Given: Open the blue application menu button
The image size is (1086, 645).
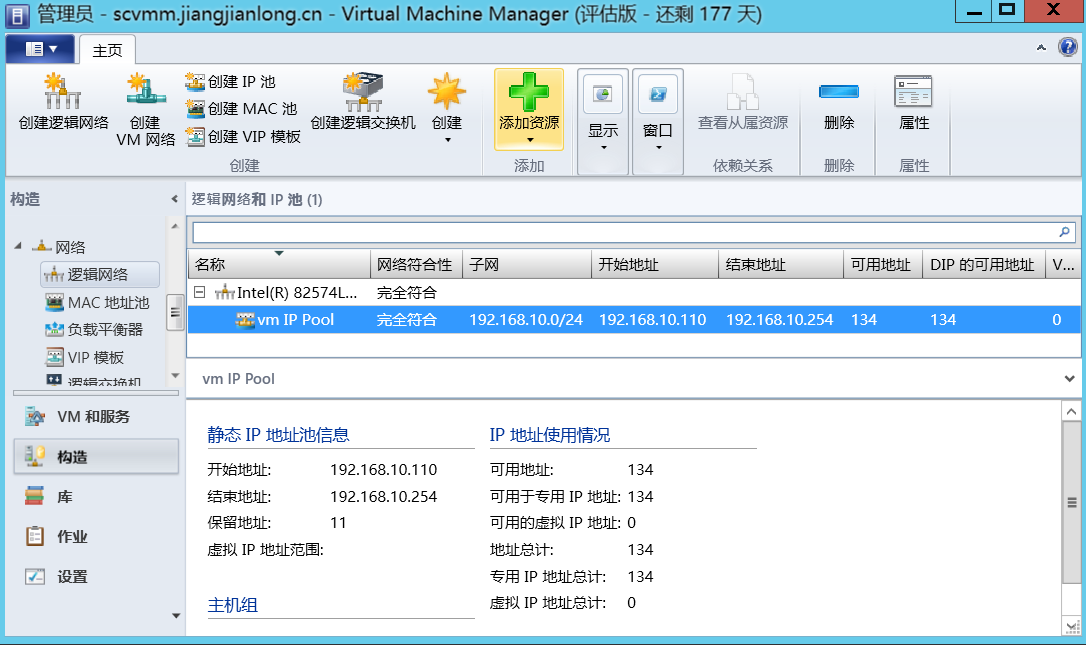Looking at the screenshot, I should [x=42, y=49].
